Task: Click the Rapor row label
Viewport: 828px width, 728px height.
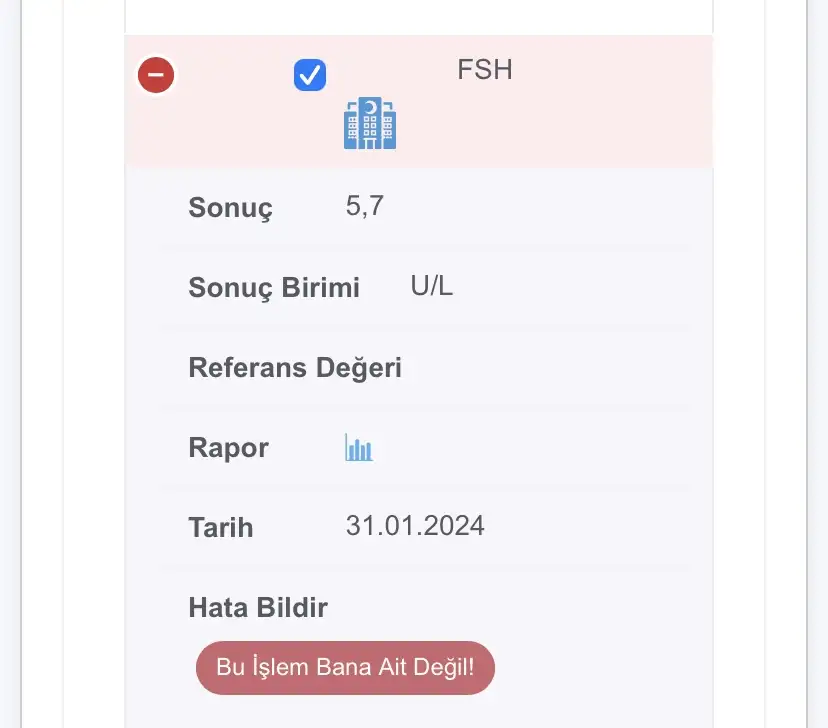Action: tap(228, 448)
